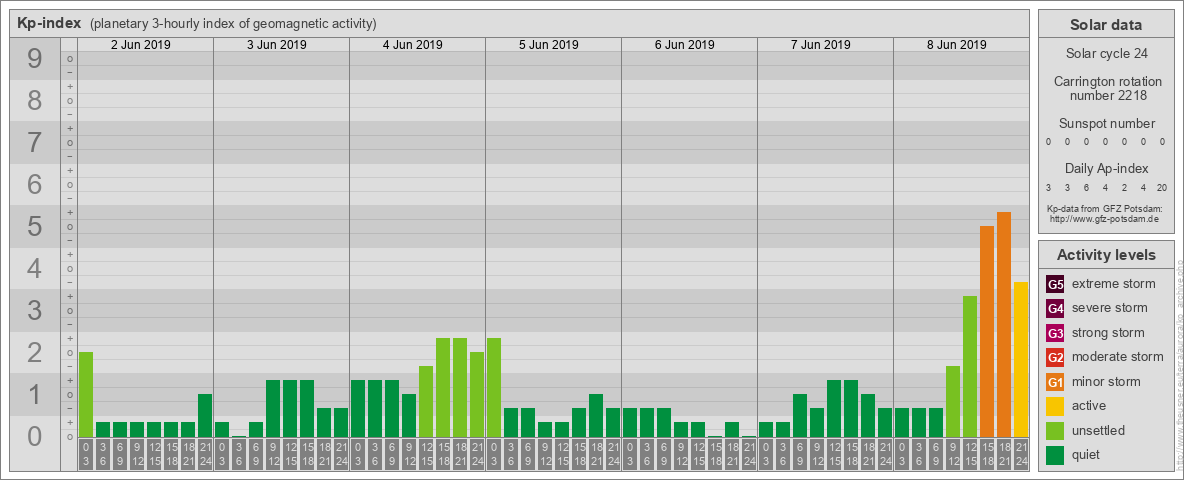Click the 'Kp-index' chart title
1184x480 pixels.
tap(49, 23)
